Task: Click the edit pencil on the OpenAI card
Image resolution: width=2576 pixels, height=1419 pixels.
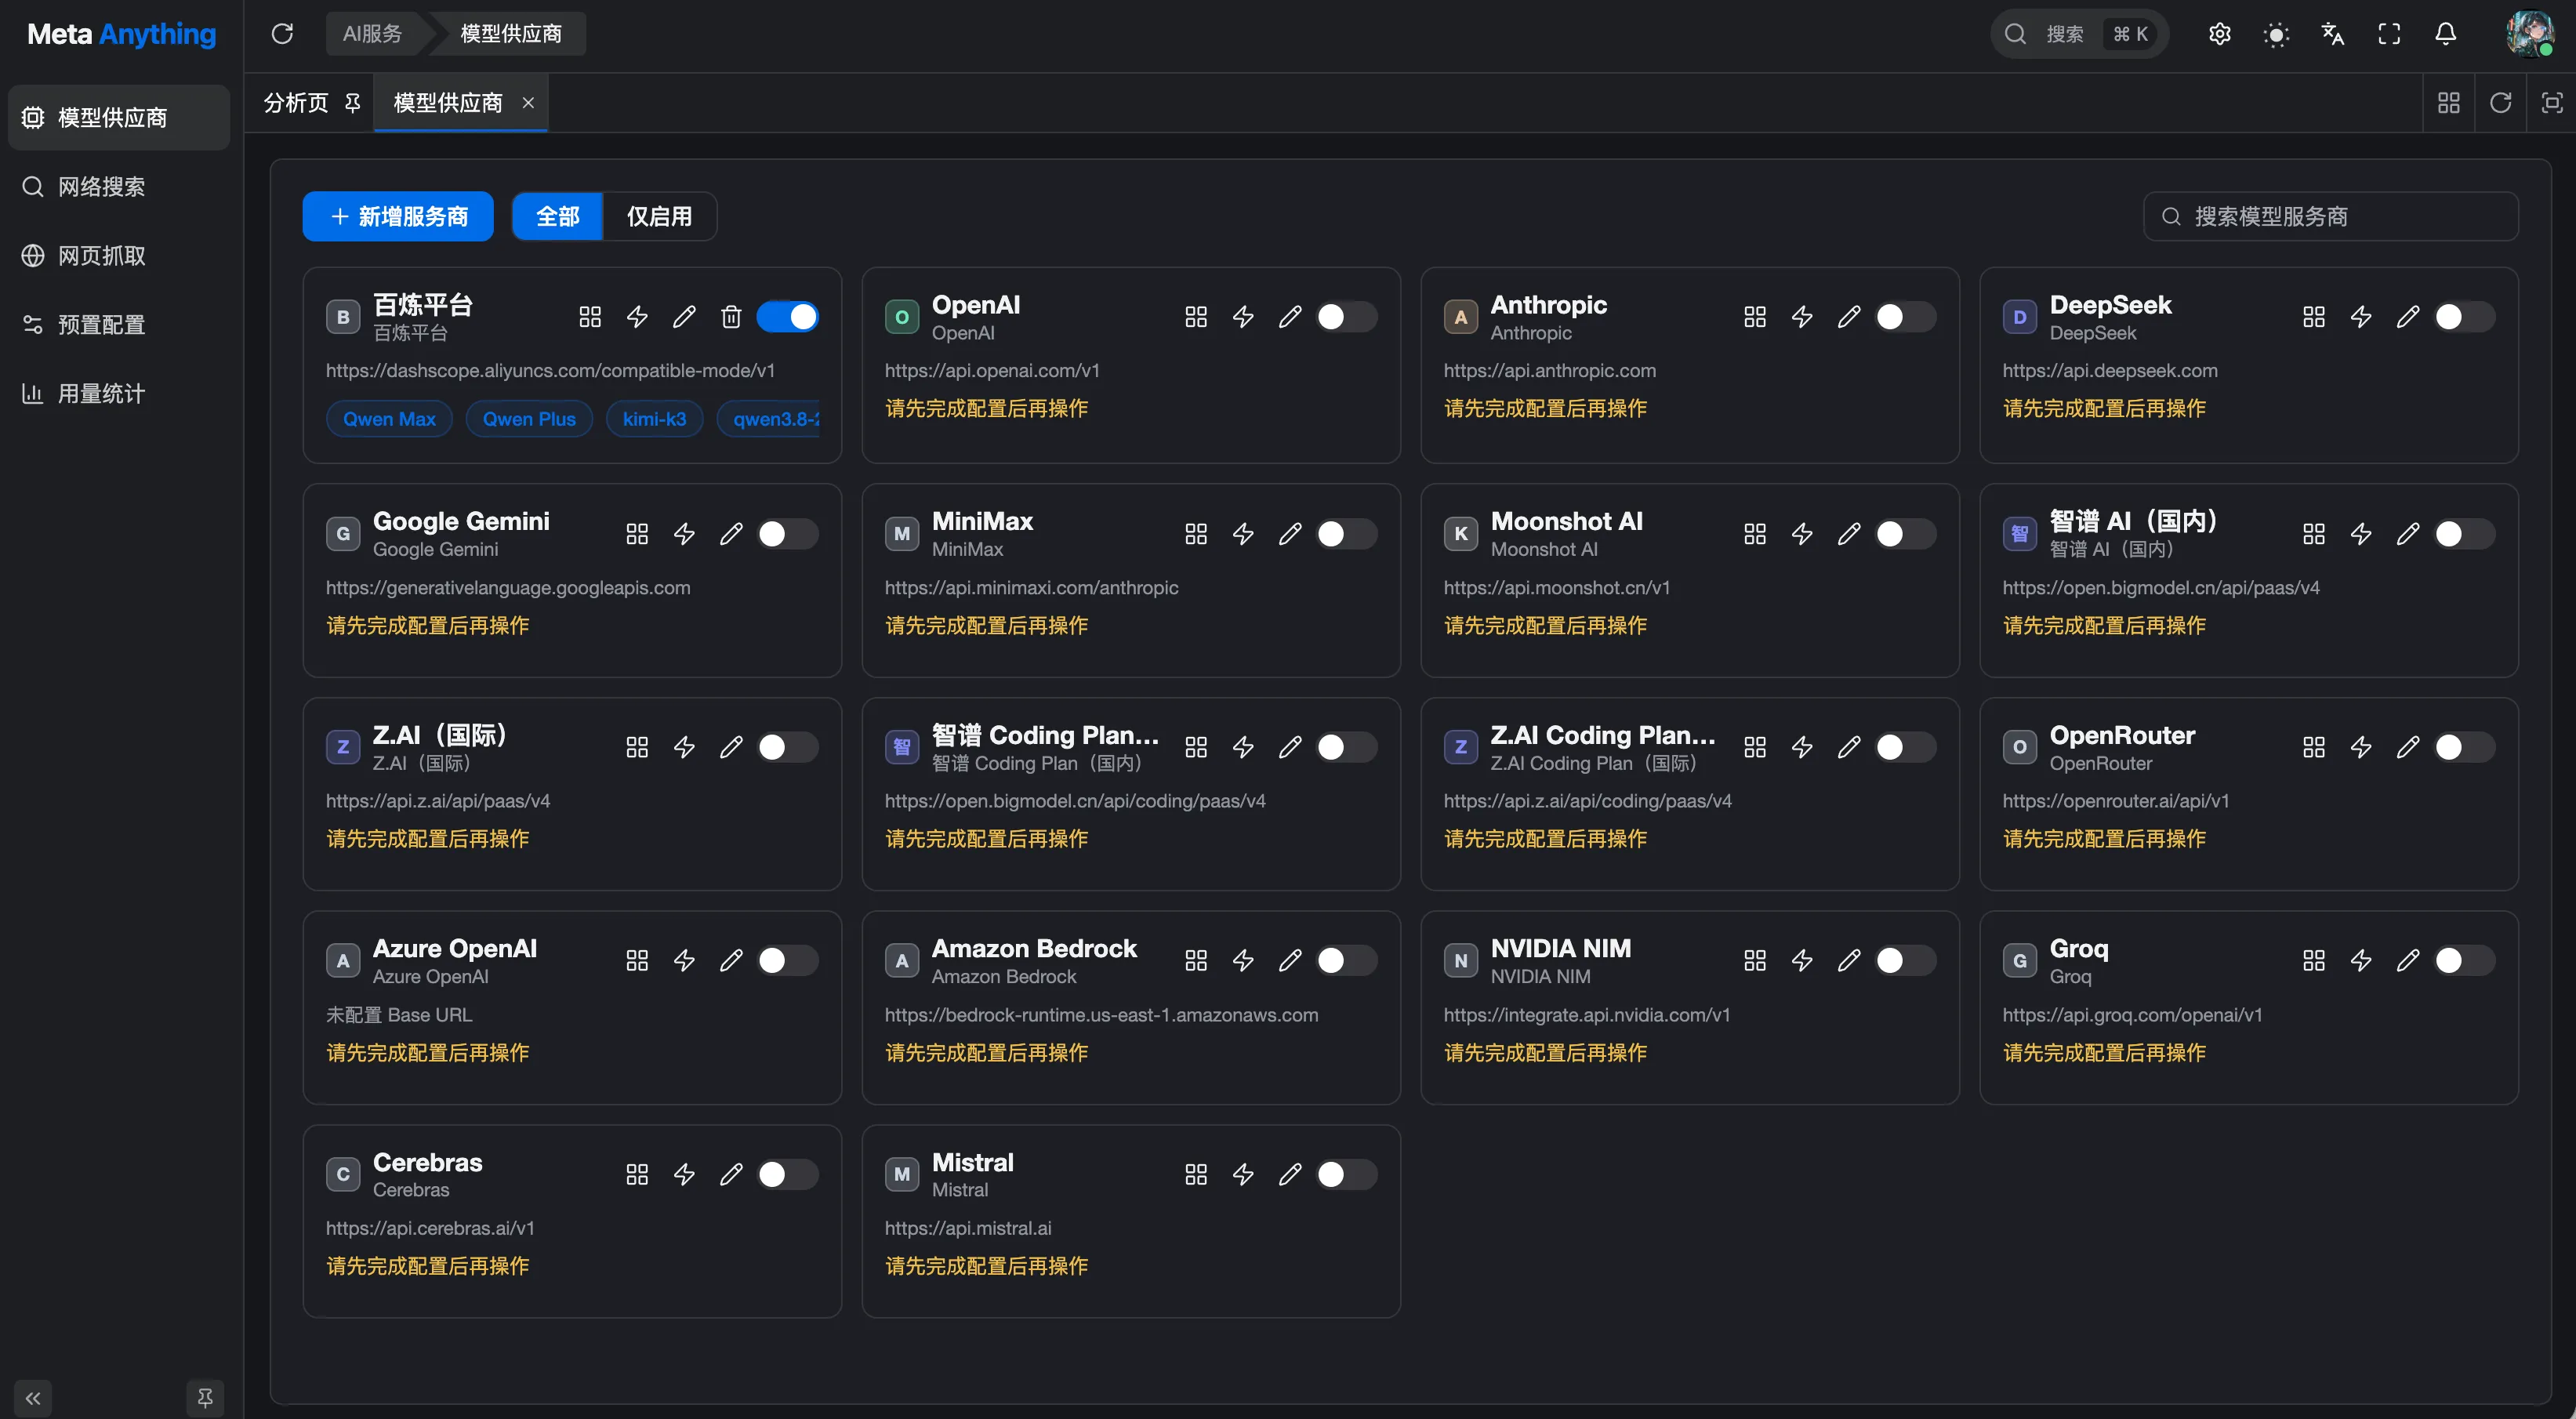Action: (1290, 317)
